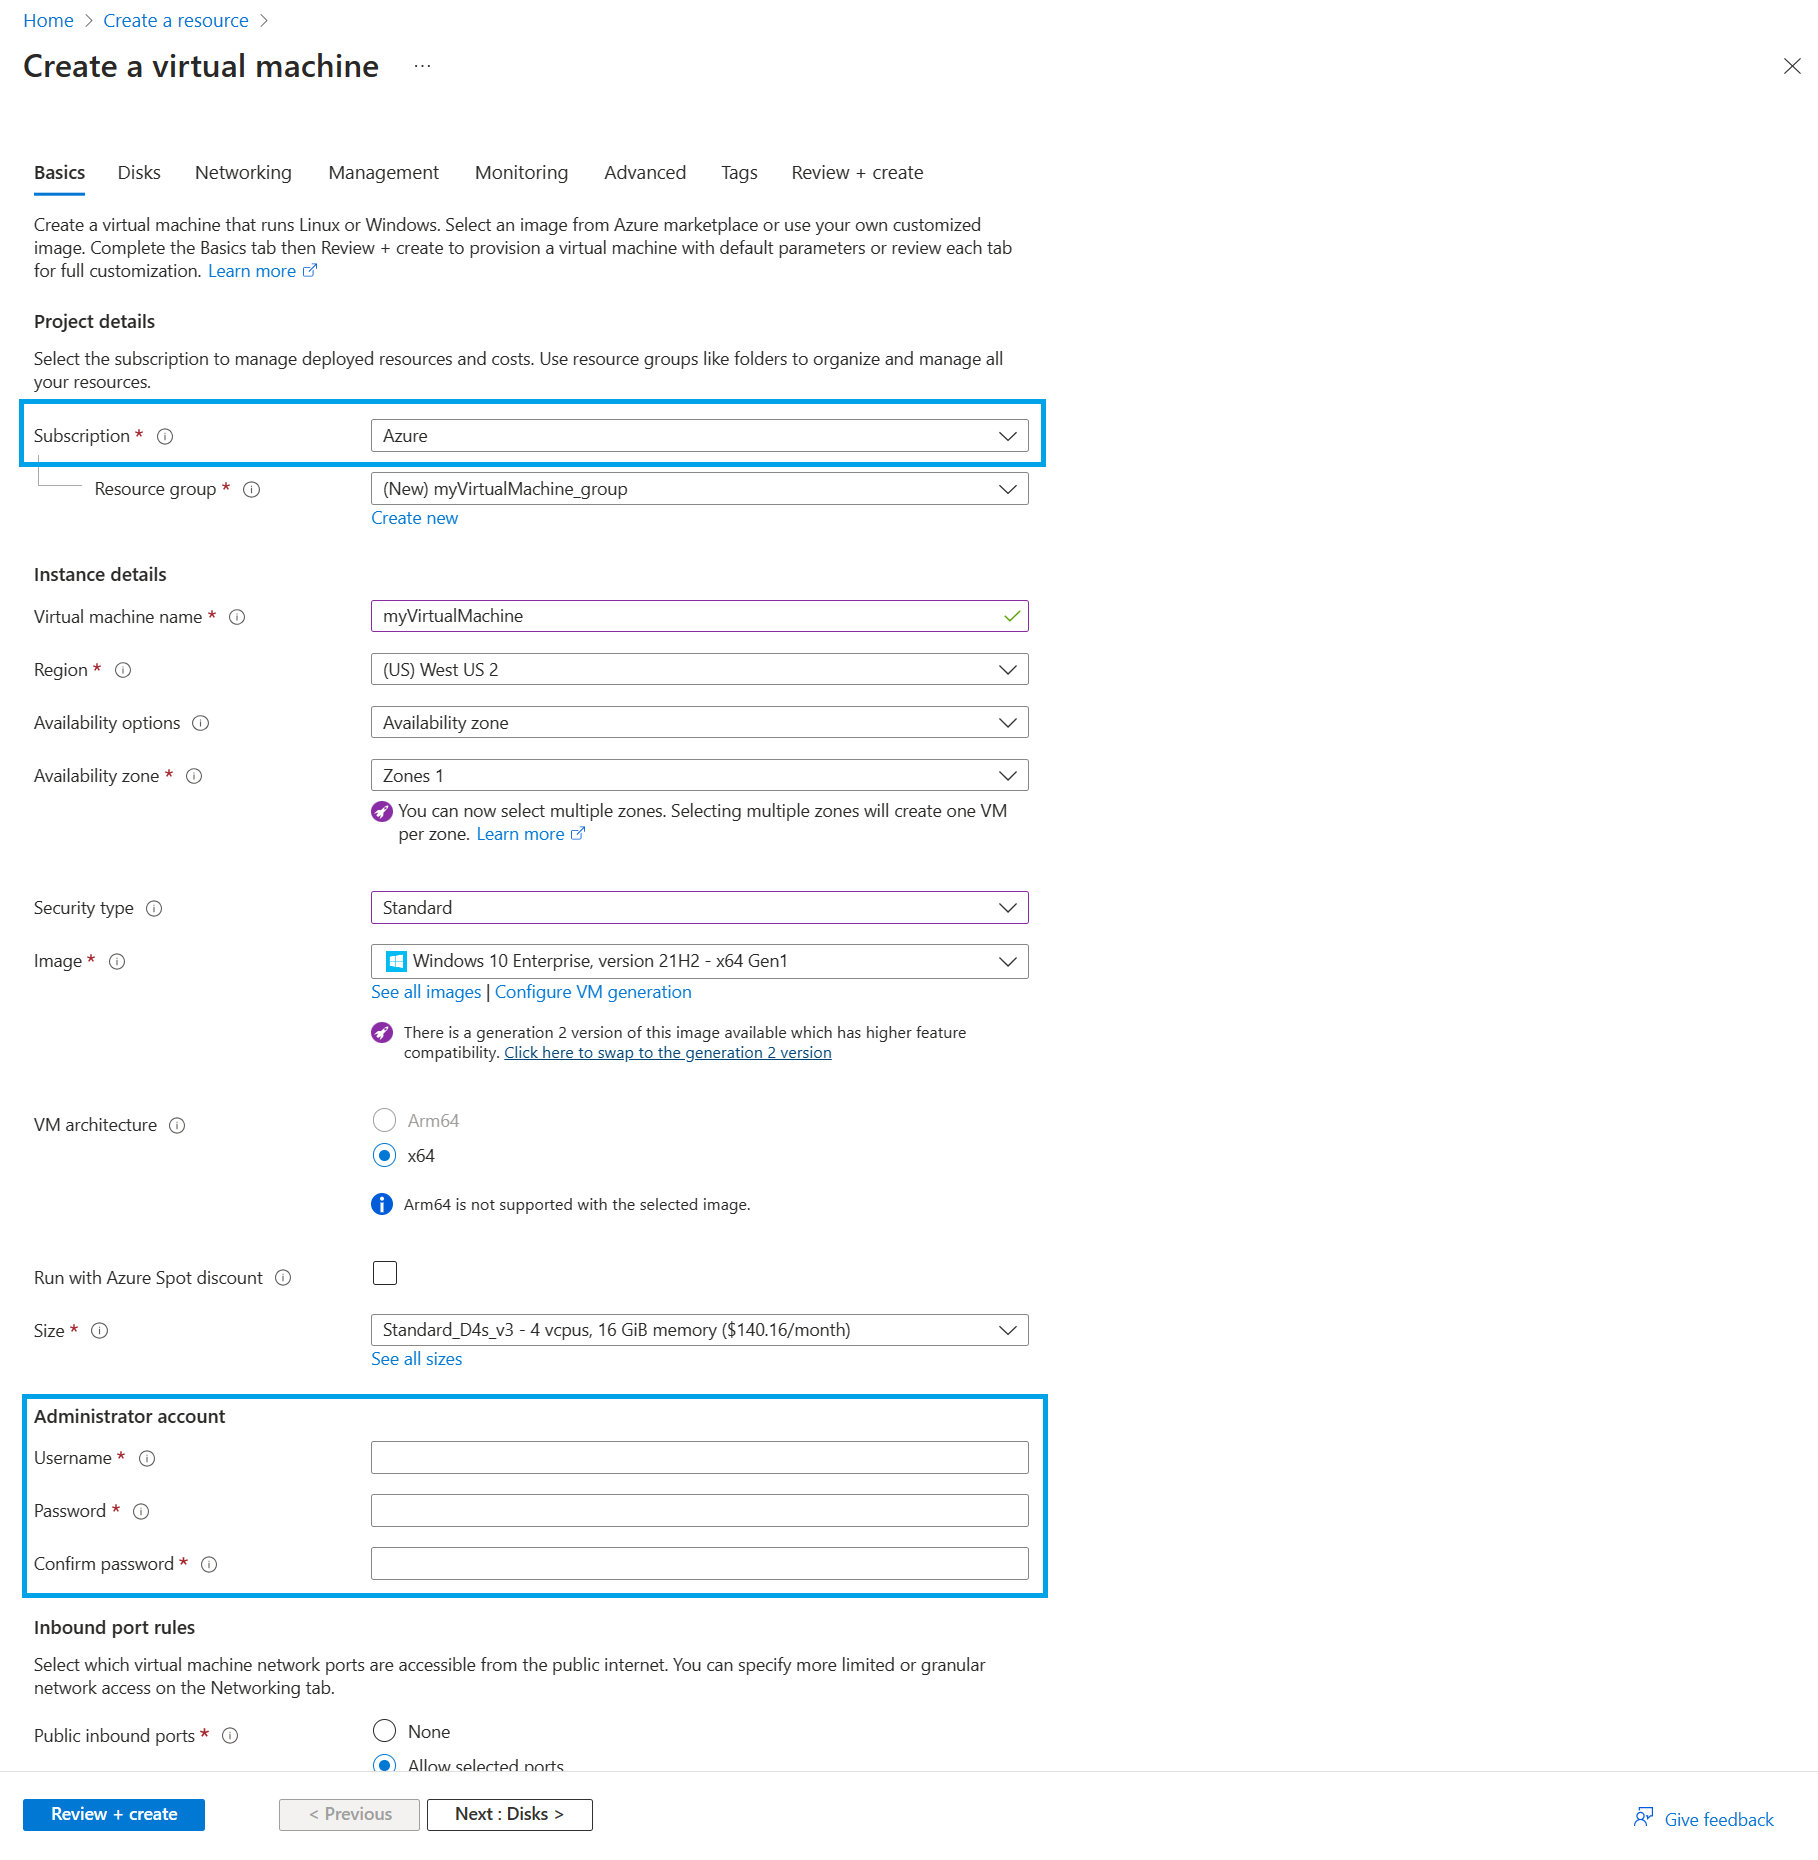This screenshot has height=1860, width=1818.
Task: Click the Image info icon
Action: [117, 962]
